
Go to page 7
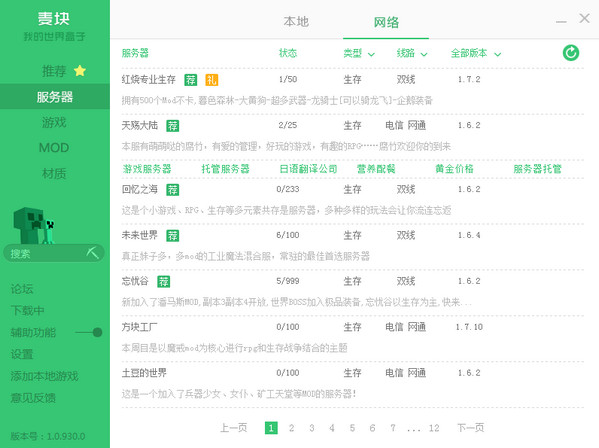393,428
